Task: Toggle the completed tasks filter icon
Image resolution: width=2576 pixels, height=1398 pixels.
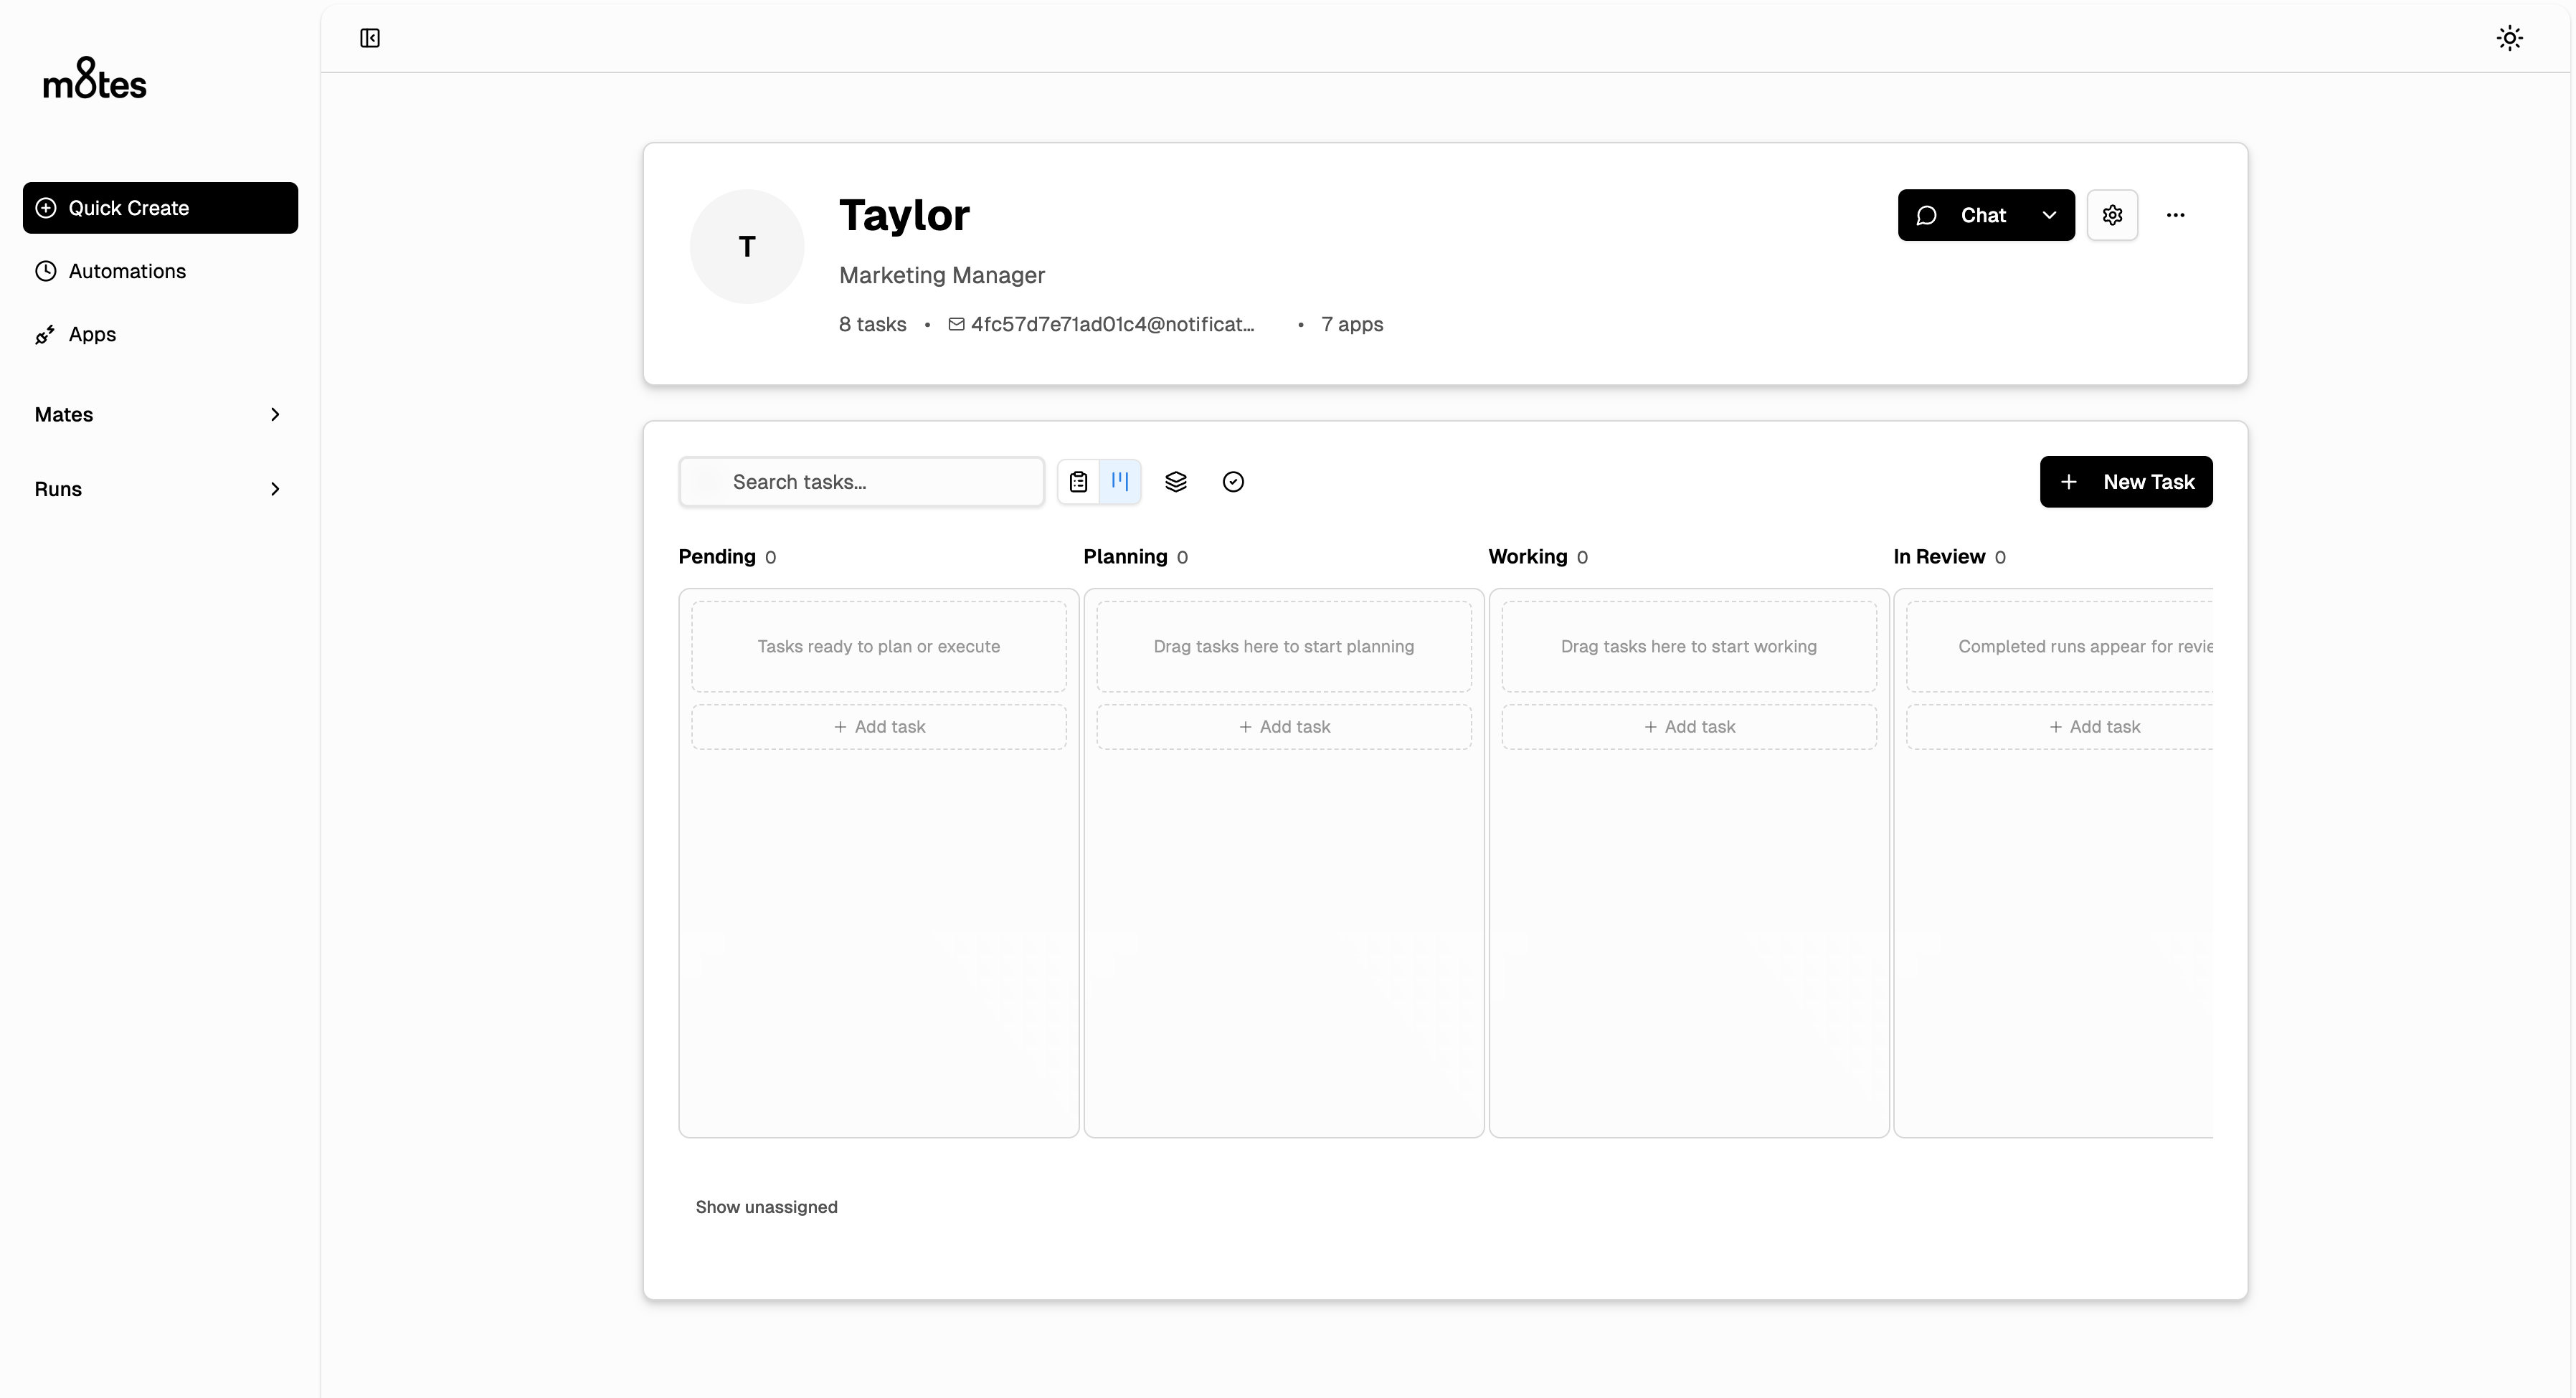Action: pyautogui.click(x=1232, y=481)
